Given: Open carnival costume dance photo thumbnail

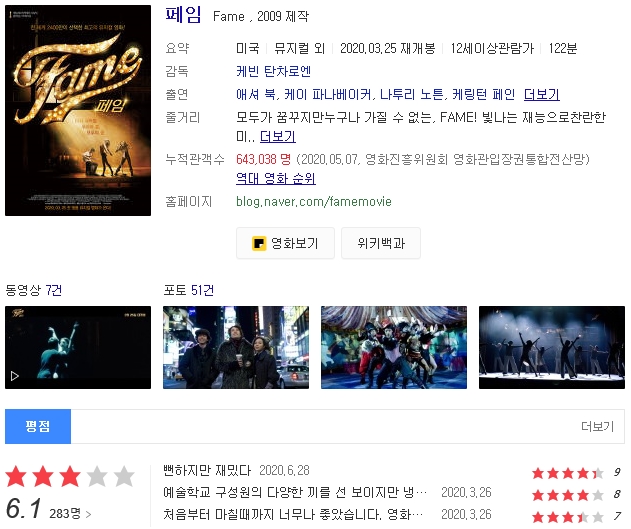Looking at the screenshot, I should [x=394, y=348].
